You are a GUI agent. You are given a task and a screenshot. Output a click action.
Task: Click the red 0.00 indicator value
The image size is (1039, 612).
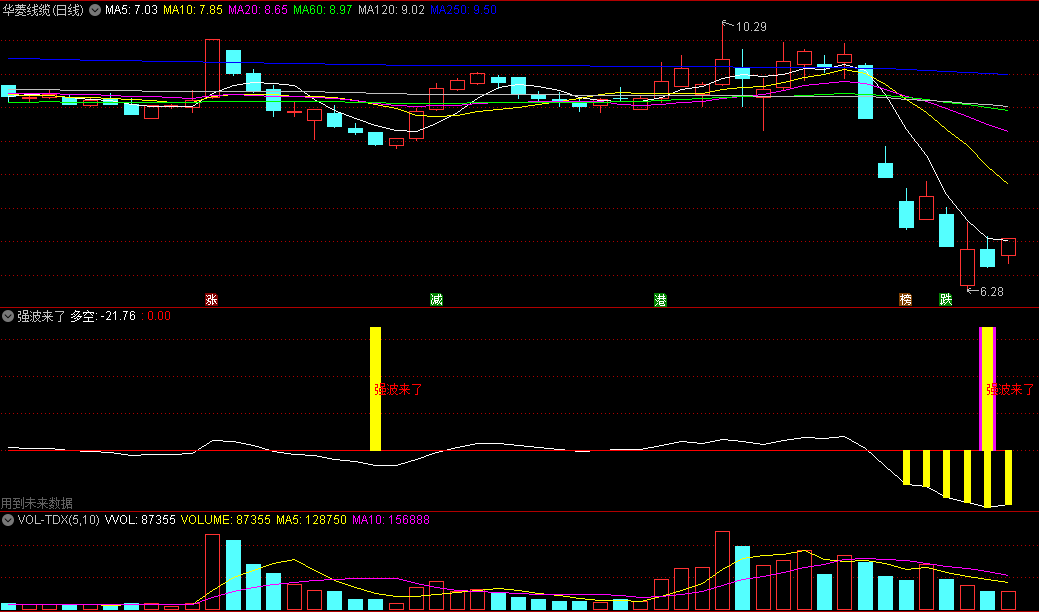click(158, 317)
